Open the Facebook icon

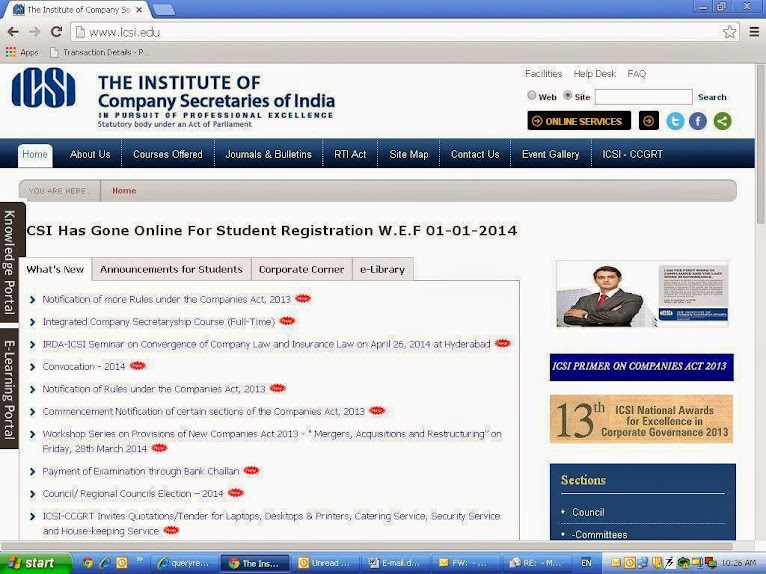point(698,121)
